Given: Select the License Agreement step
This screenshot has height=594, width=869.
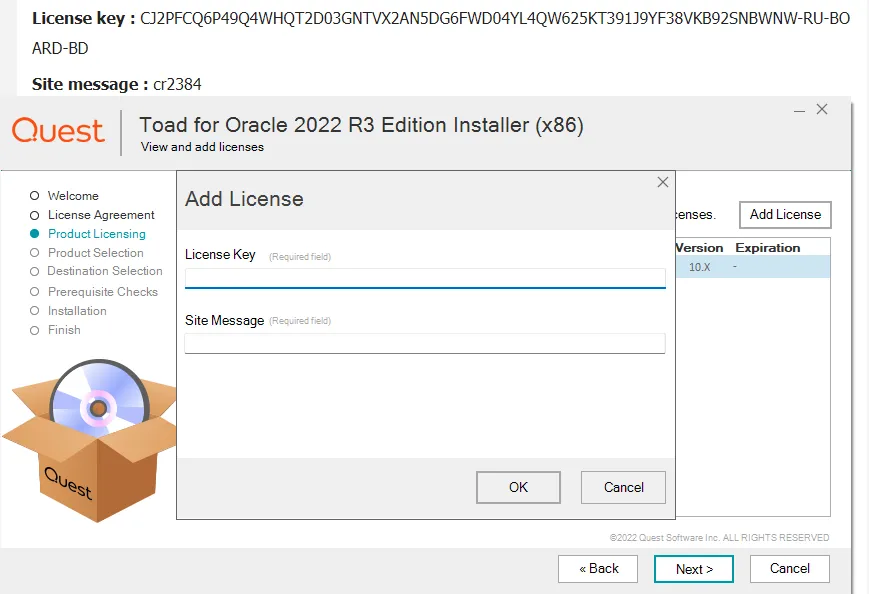Looking at the screenshot, I should pos(101,215).
